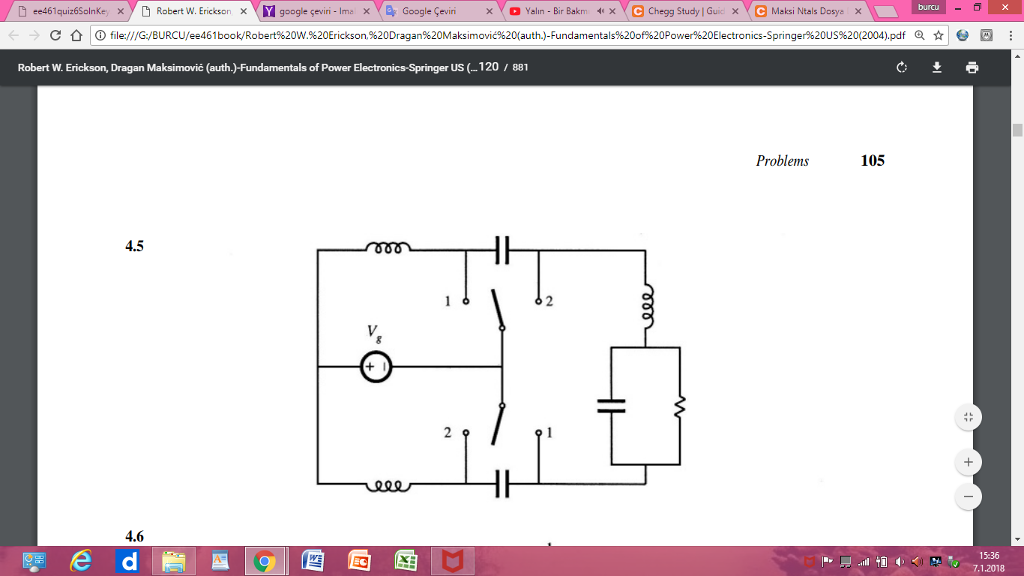Click the extension icon beside the globe
This screenshot has height=576, width=1024.
987,35
